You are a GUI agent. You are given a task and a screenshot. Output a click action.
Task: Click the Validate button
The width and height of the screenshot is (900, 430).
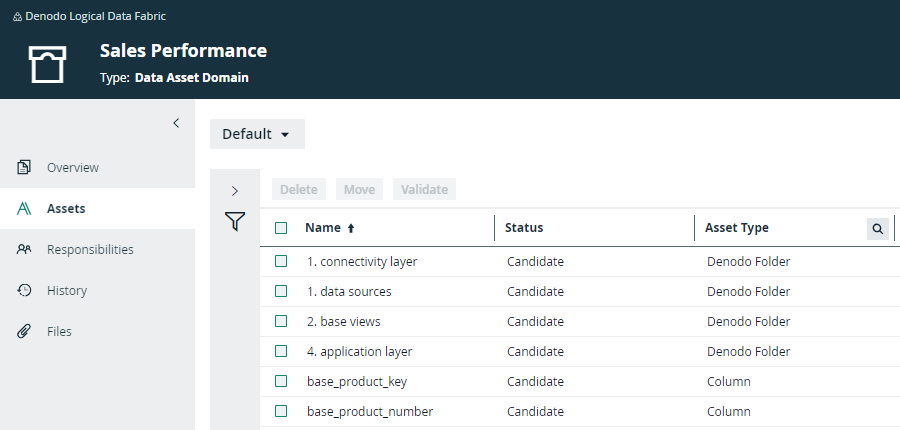click(424, 189)
